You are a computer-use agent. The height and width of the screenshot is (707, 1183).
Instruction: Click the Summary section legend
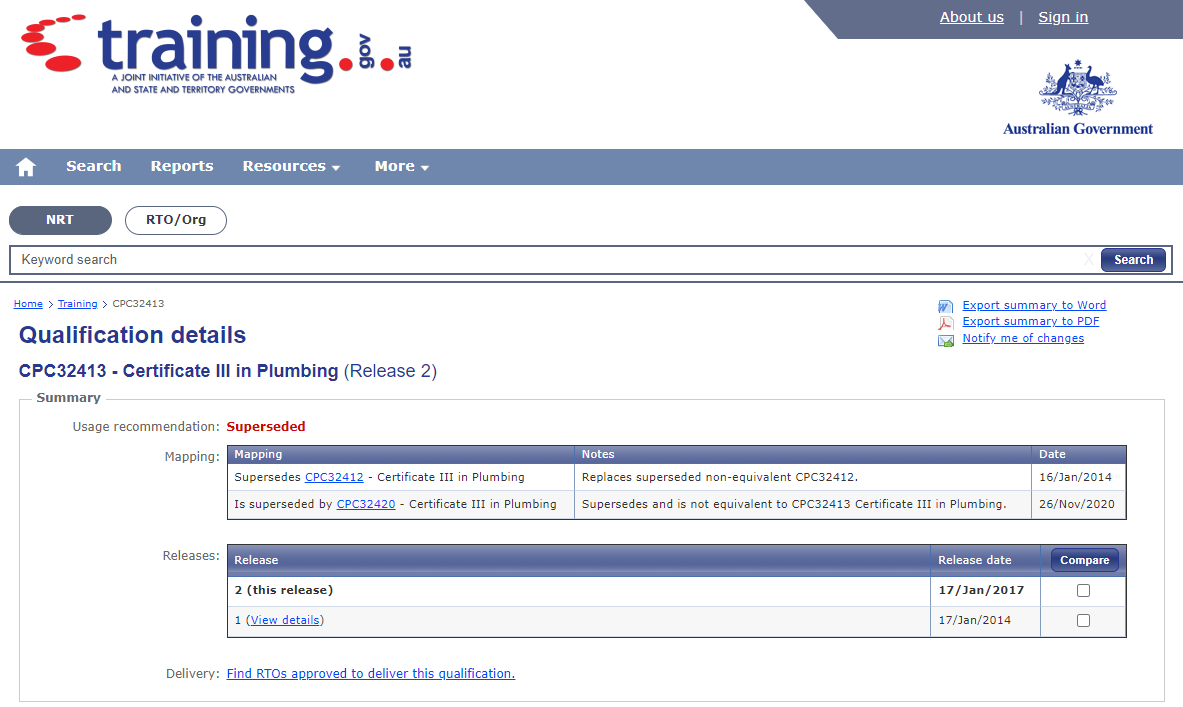68,398
